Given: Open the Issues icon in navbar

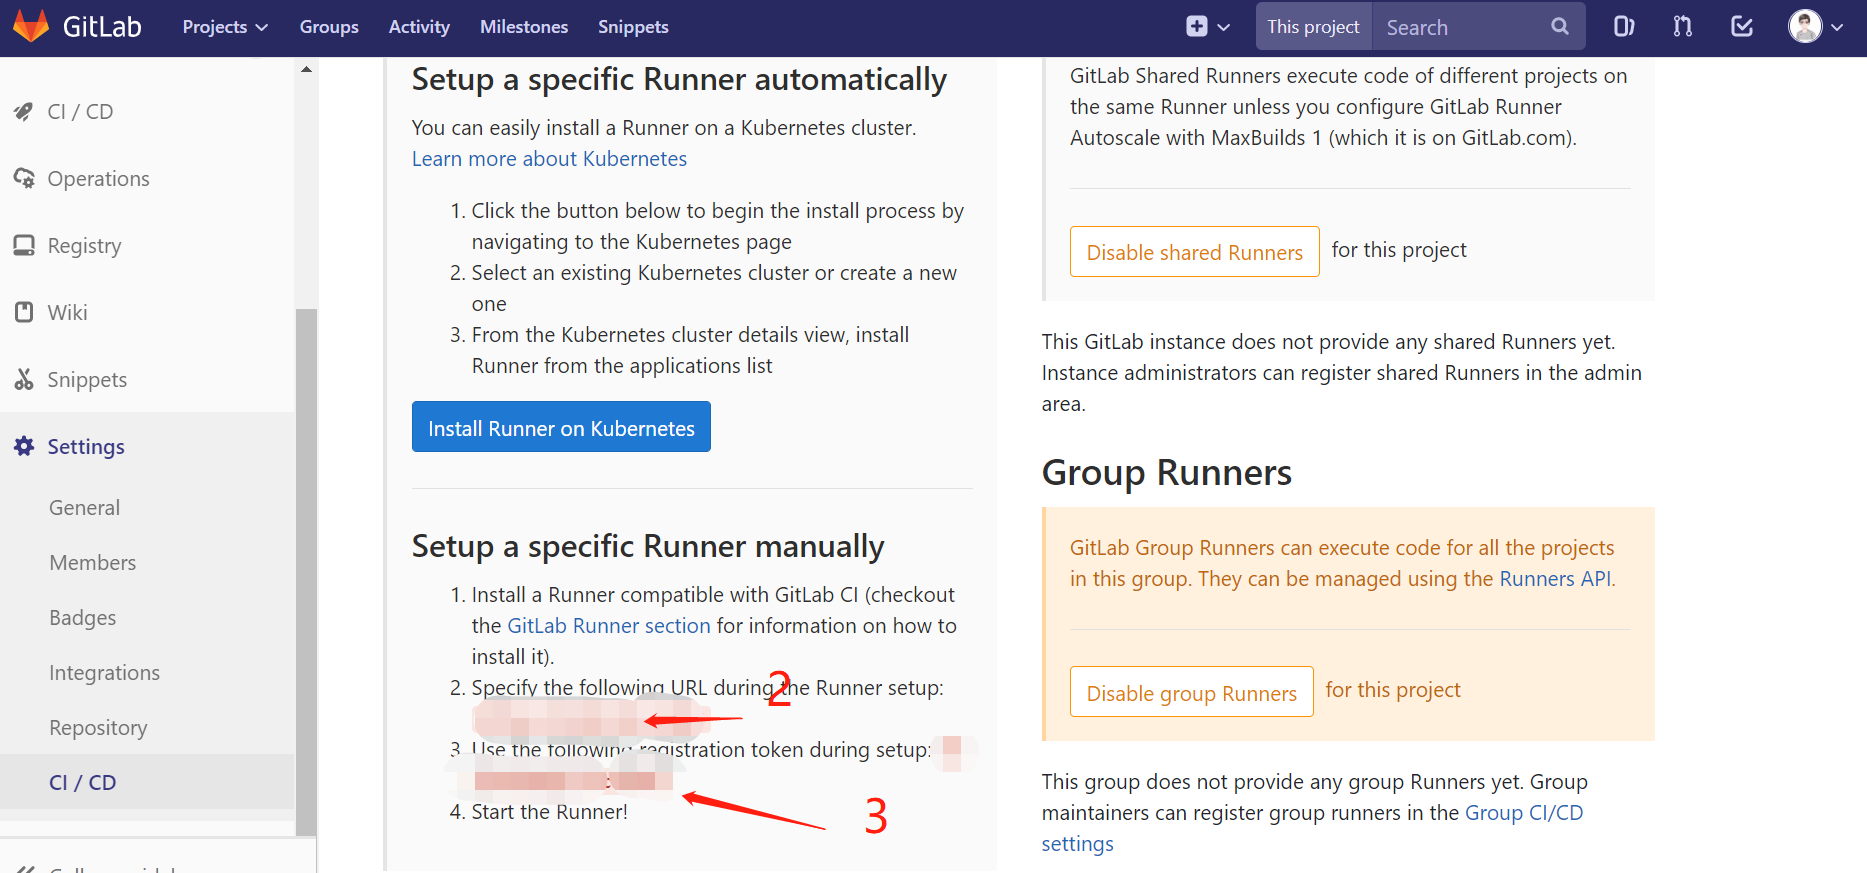Looking at the screenshot, I should (x=1624, y=27).
